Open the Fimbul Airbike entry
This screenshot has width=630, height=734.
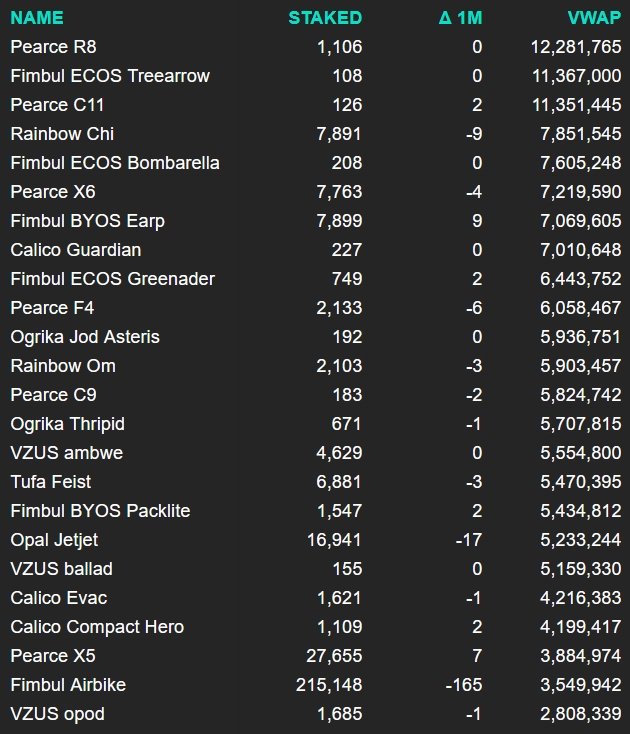point(67,685)
